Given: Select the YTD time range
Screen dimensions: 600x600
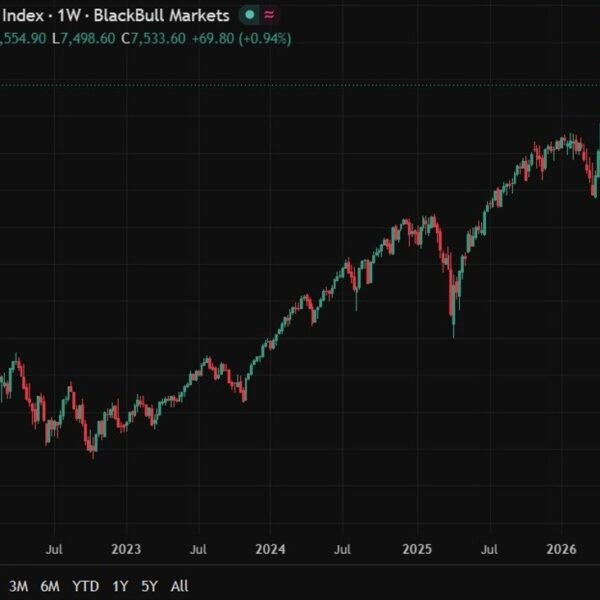Looking at the screenshot, I should point(85,586).
